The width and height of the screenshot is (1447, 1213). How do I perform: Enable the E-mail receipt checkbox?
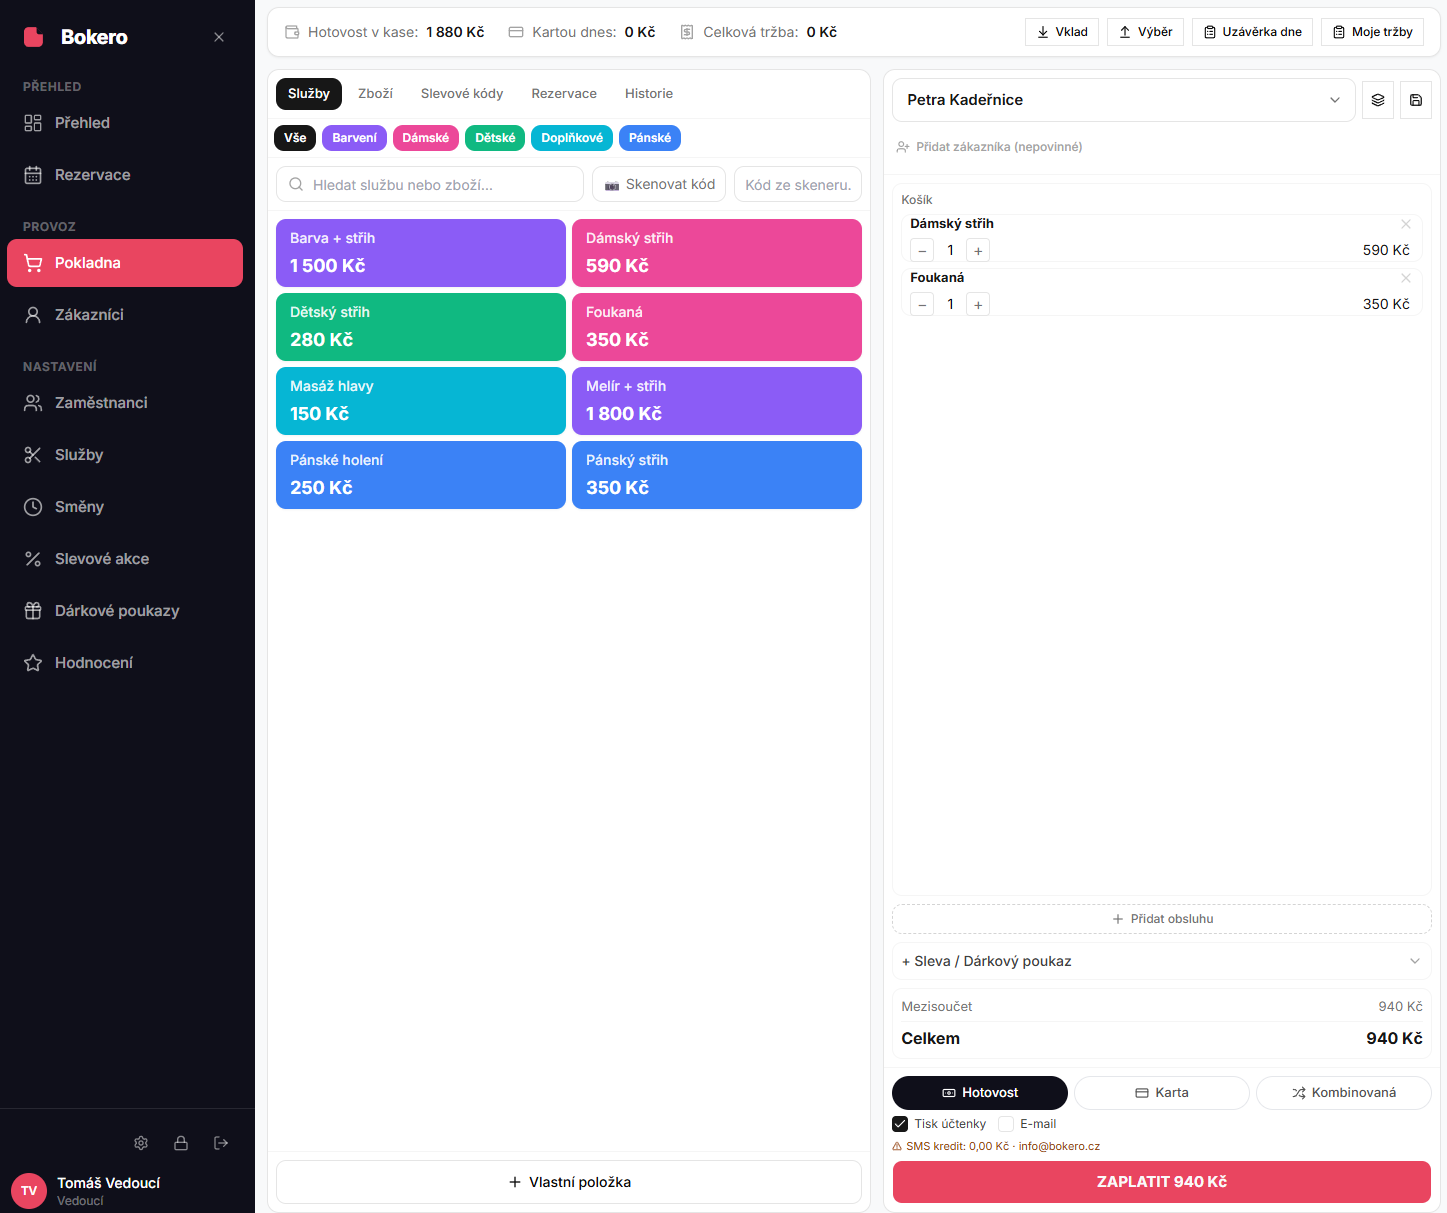point(1006,1124)
